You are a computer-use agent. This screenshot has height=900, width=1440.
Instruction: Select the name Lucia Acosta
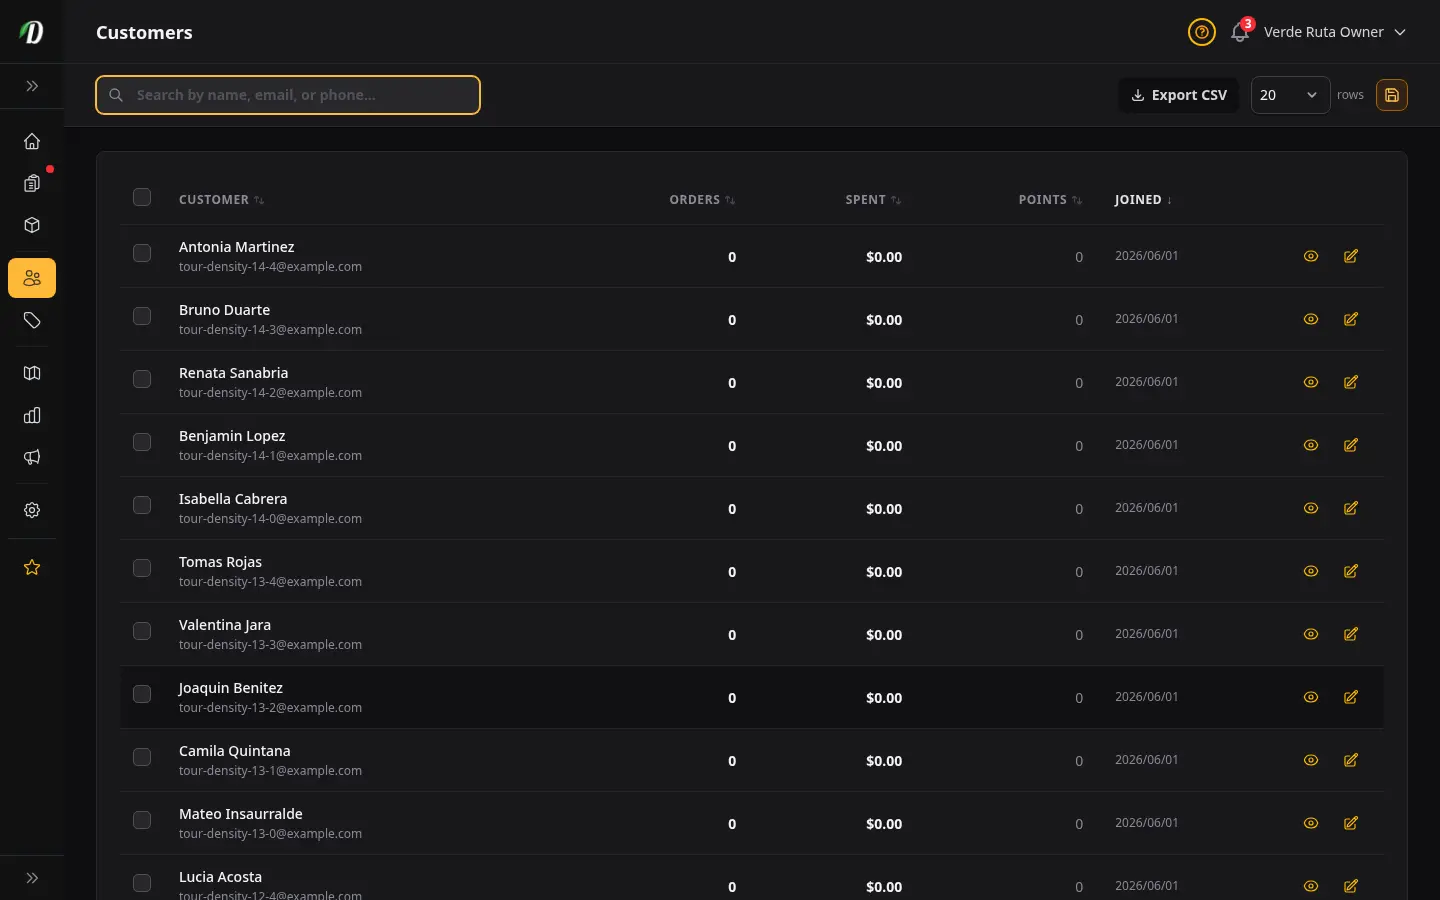[220, 877]
